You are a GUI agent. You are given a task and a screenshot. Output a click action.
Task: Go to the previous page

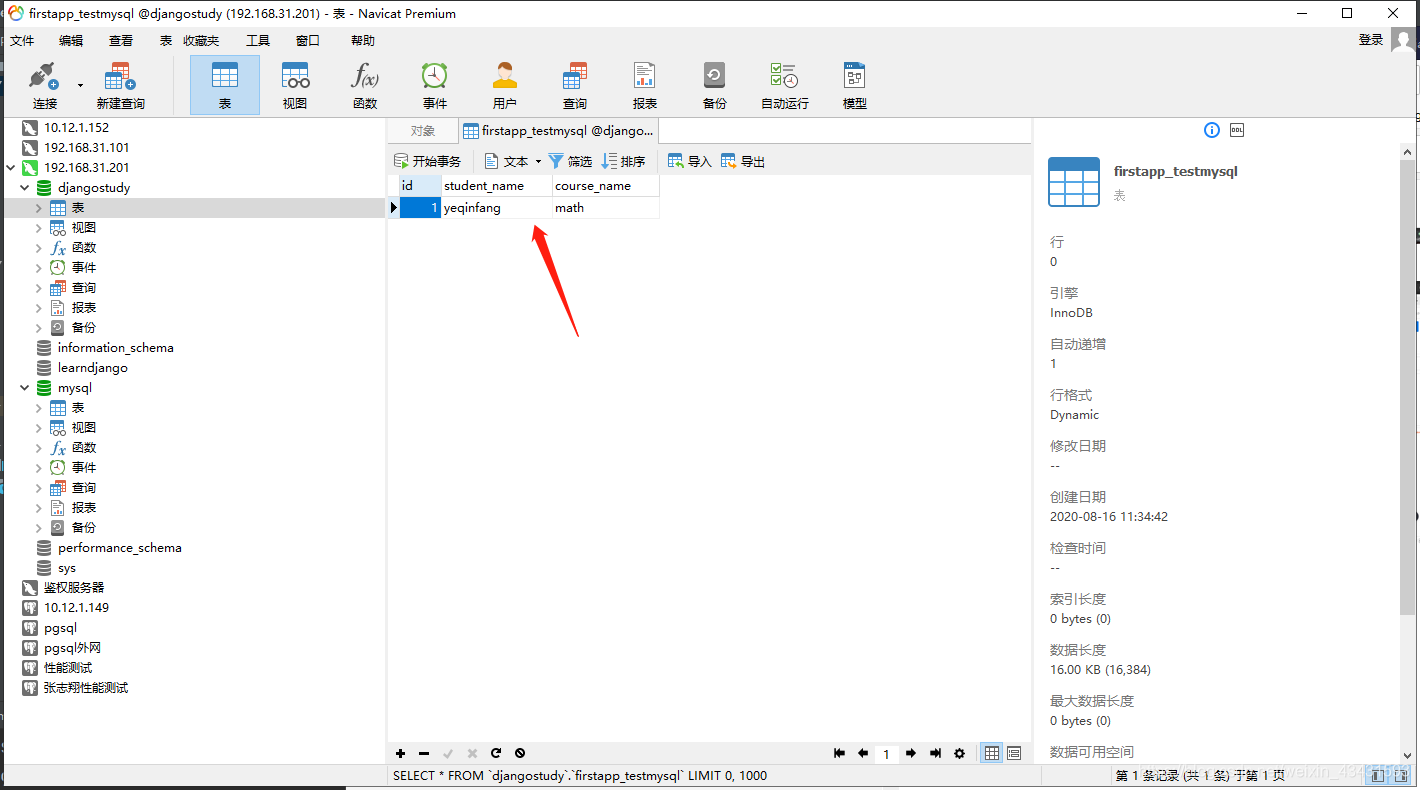pos(863,753)
